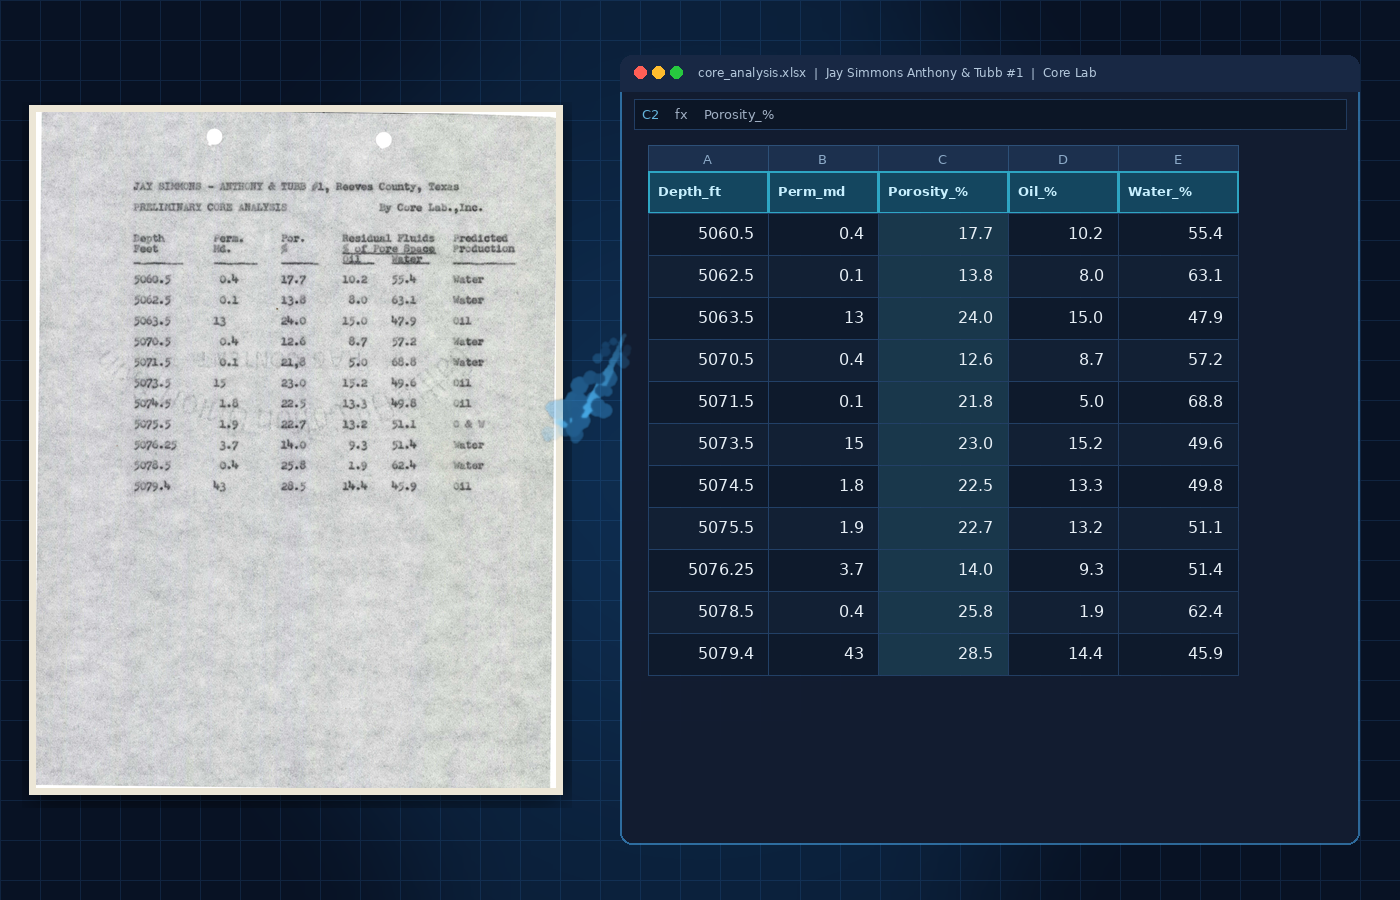Select depth cell 5074.5

708,486
